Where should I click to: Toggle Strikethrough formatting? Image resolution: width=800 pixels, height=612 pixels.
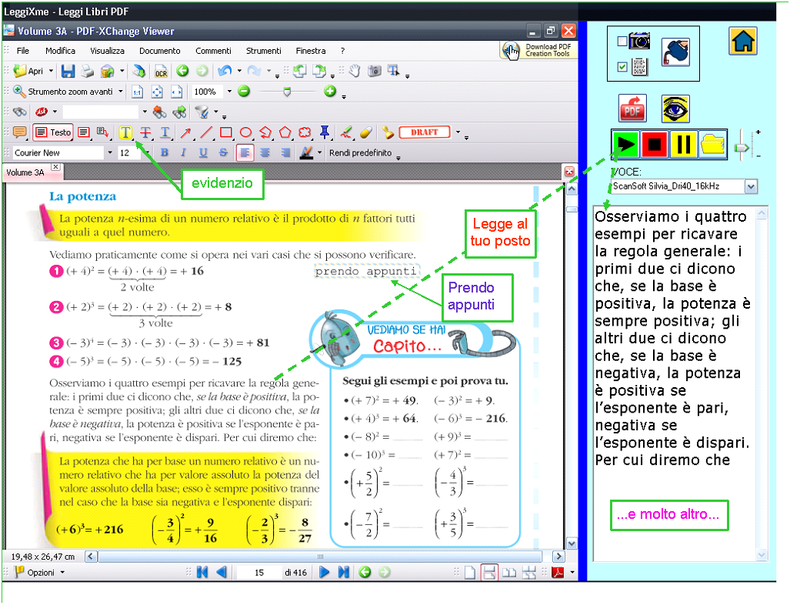tap(223, 152)
